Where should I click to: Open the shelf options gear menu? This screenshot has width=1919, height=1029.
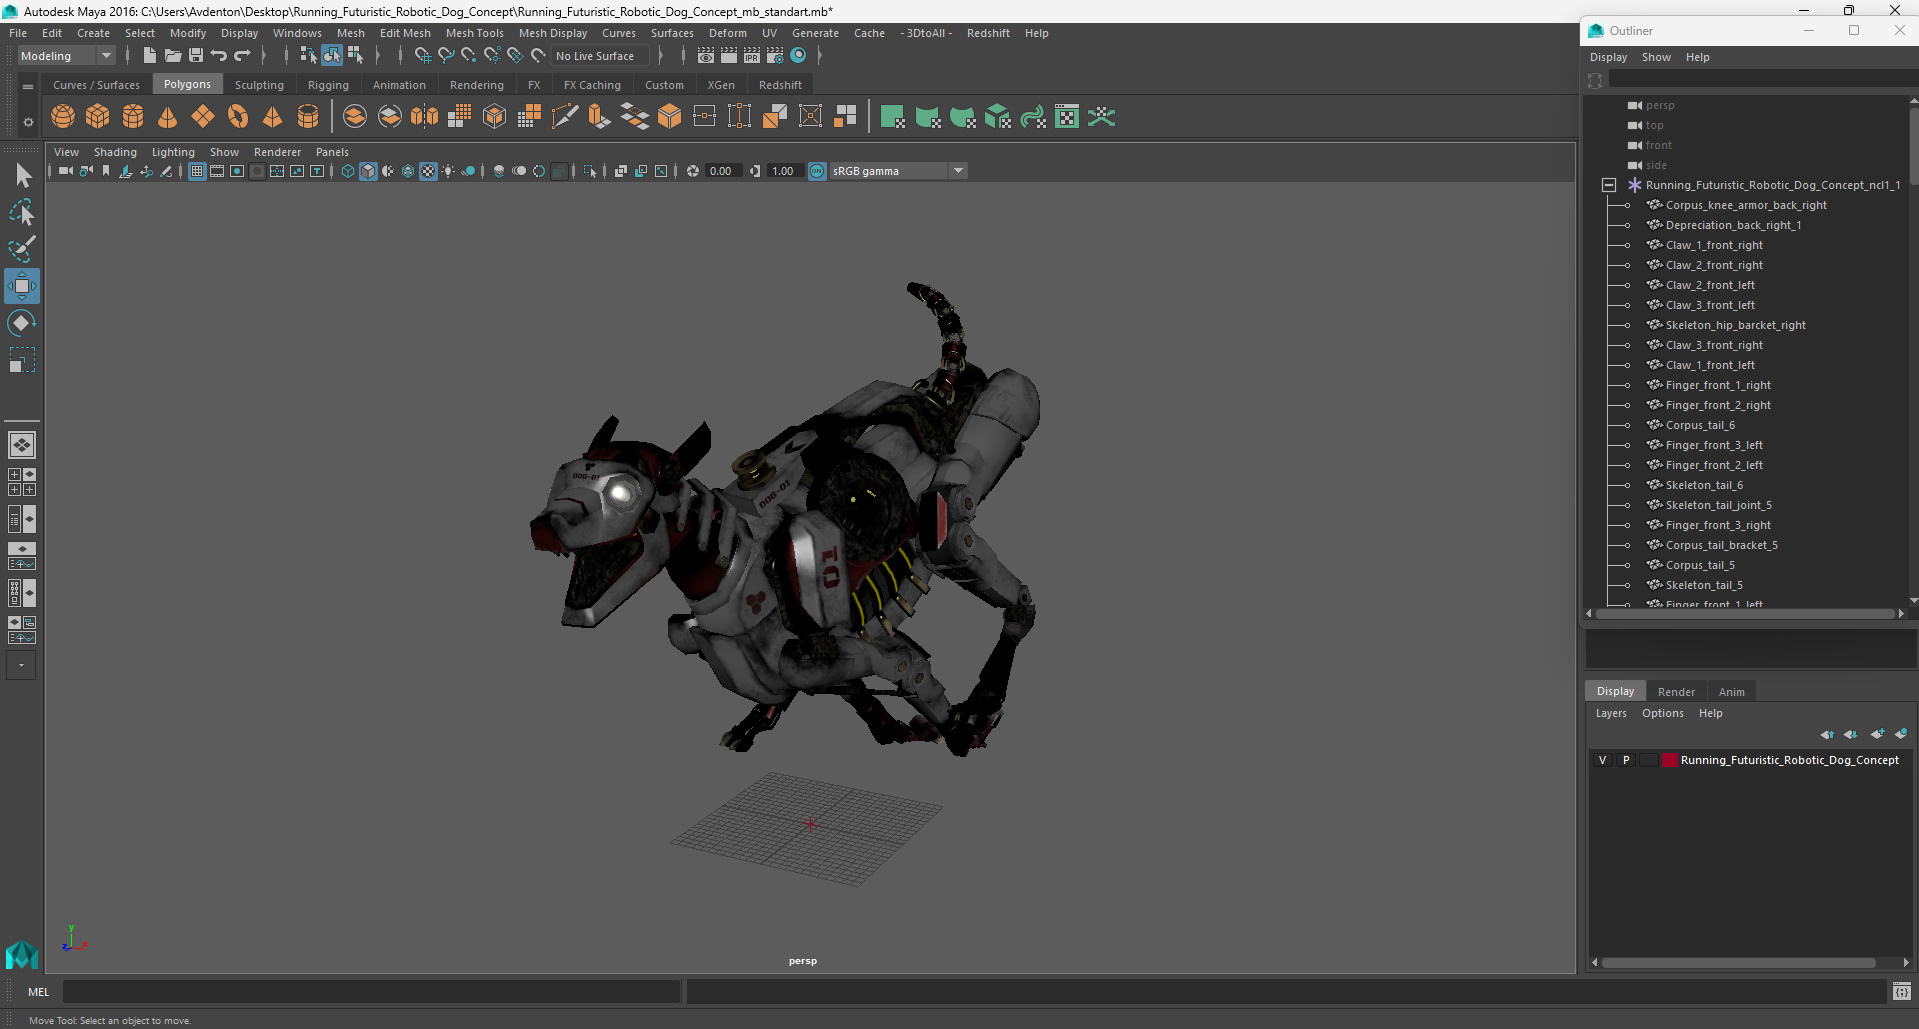28,122
